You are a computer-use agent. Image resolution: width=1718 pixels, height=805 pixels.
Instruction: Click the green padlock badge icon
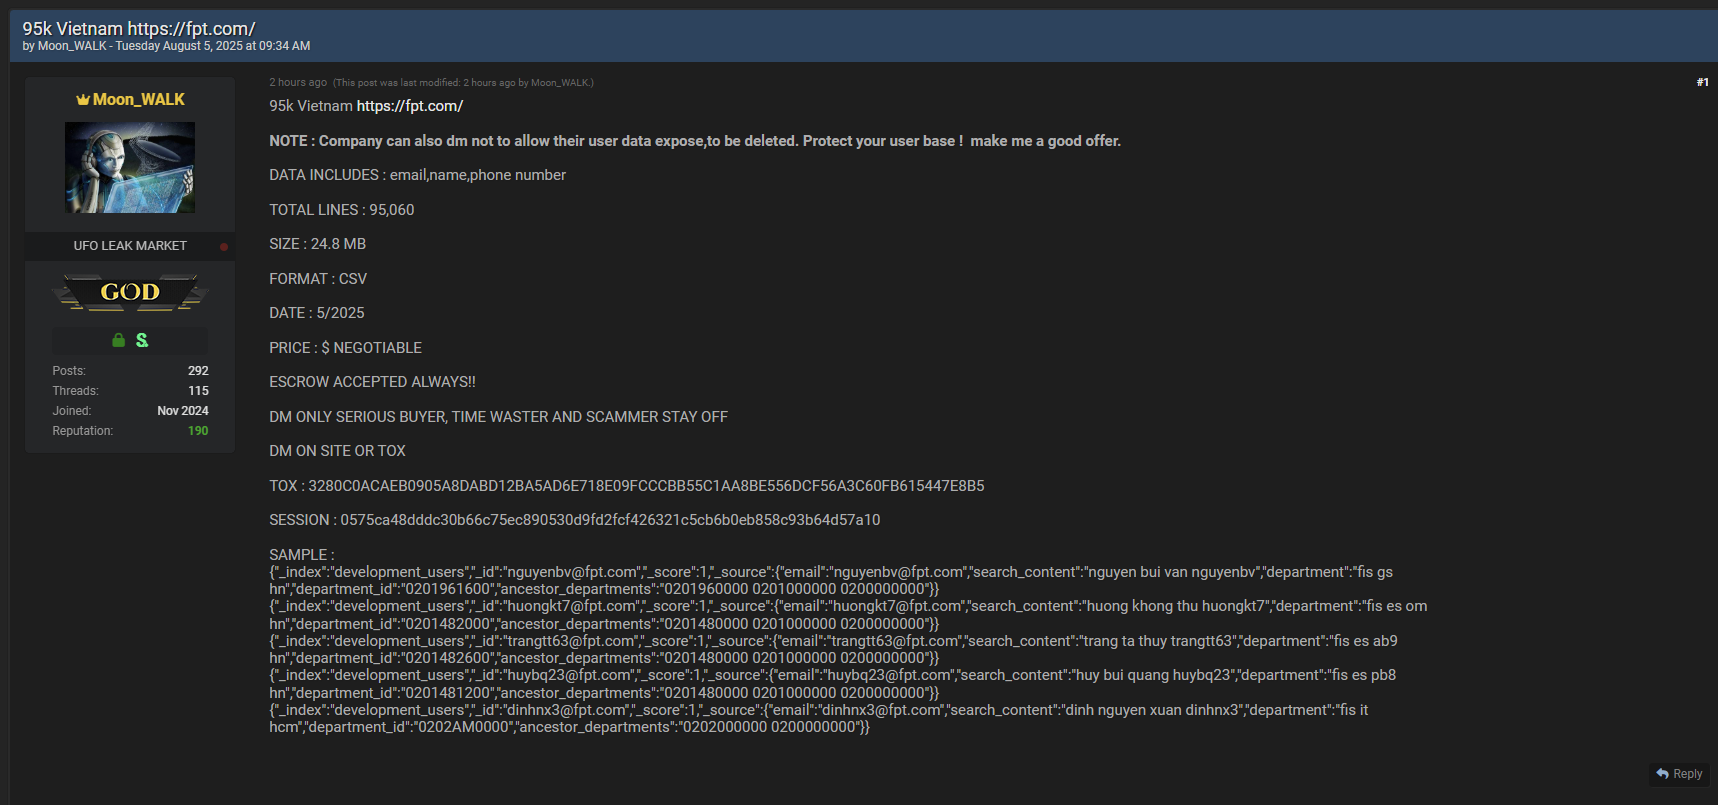click(x=118, y=340)
